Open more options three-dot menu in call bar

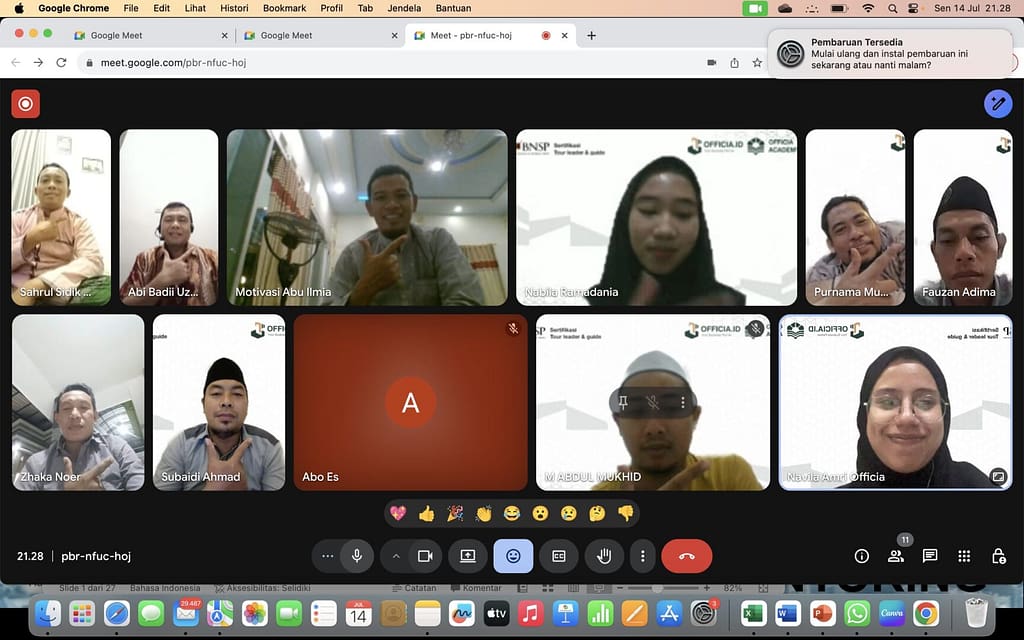click(643, 556)
